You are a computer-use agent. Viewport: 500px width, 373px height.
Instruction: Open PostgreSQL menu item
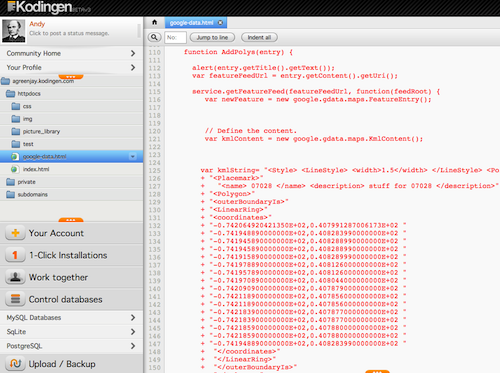coord(71,346)
